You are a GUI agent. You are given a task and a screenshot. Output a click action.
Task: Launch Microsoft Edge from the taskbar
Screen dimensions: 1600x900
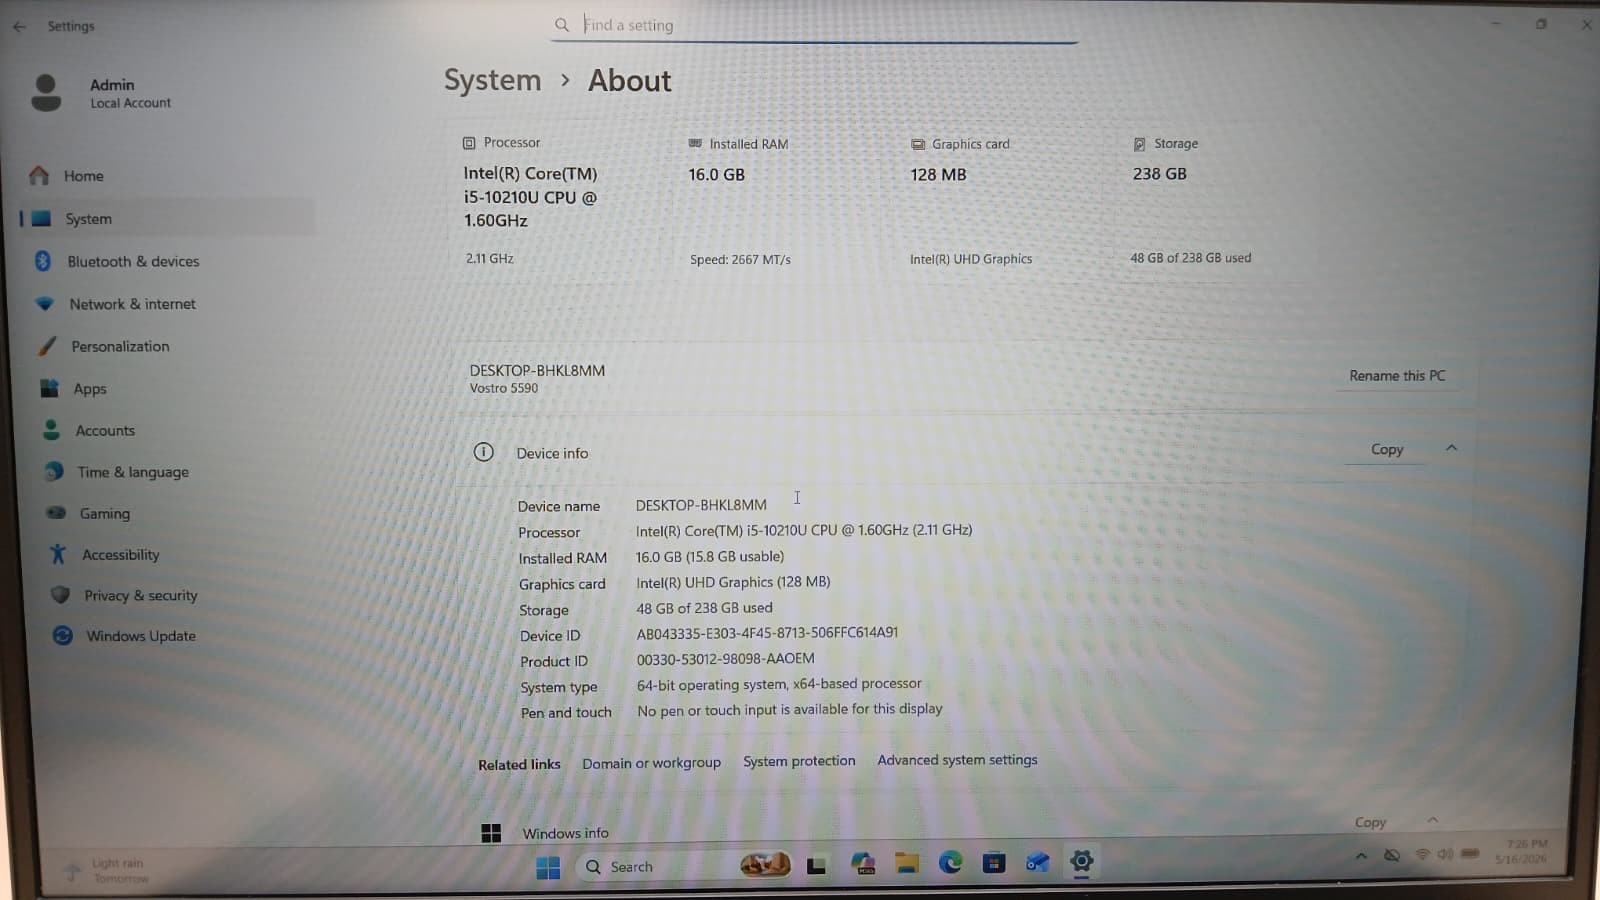pos(950,862)
